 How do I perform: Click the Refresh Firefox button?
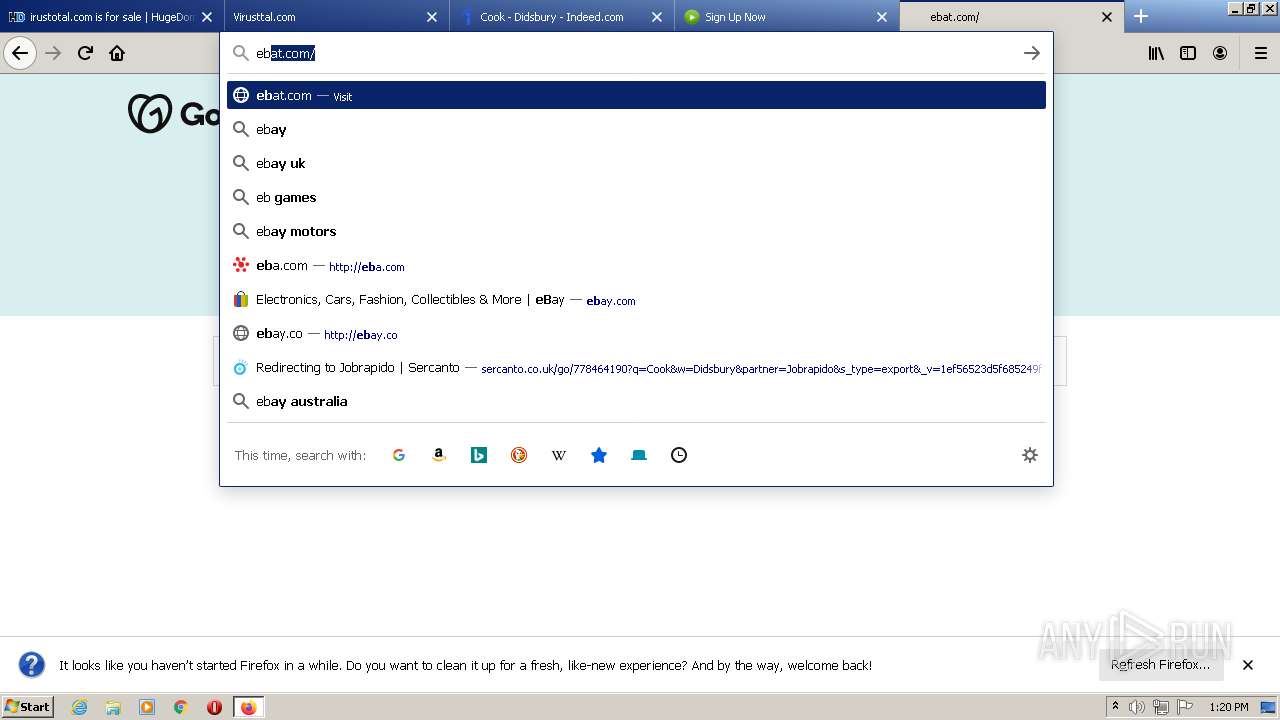[1161, 665]
